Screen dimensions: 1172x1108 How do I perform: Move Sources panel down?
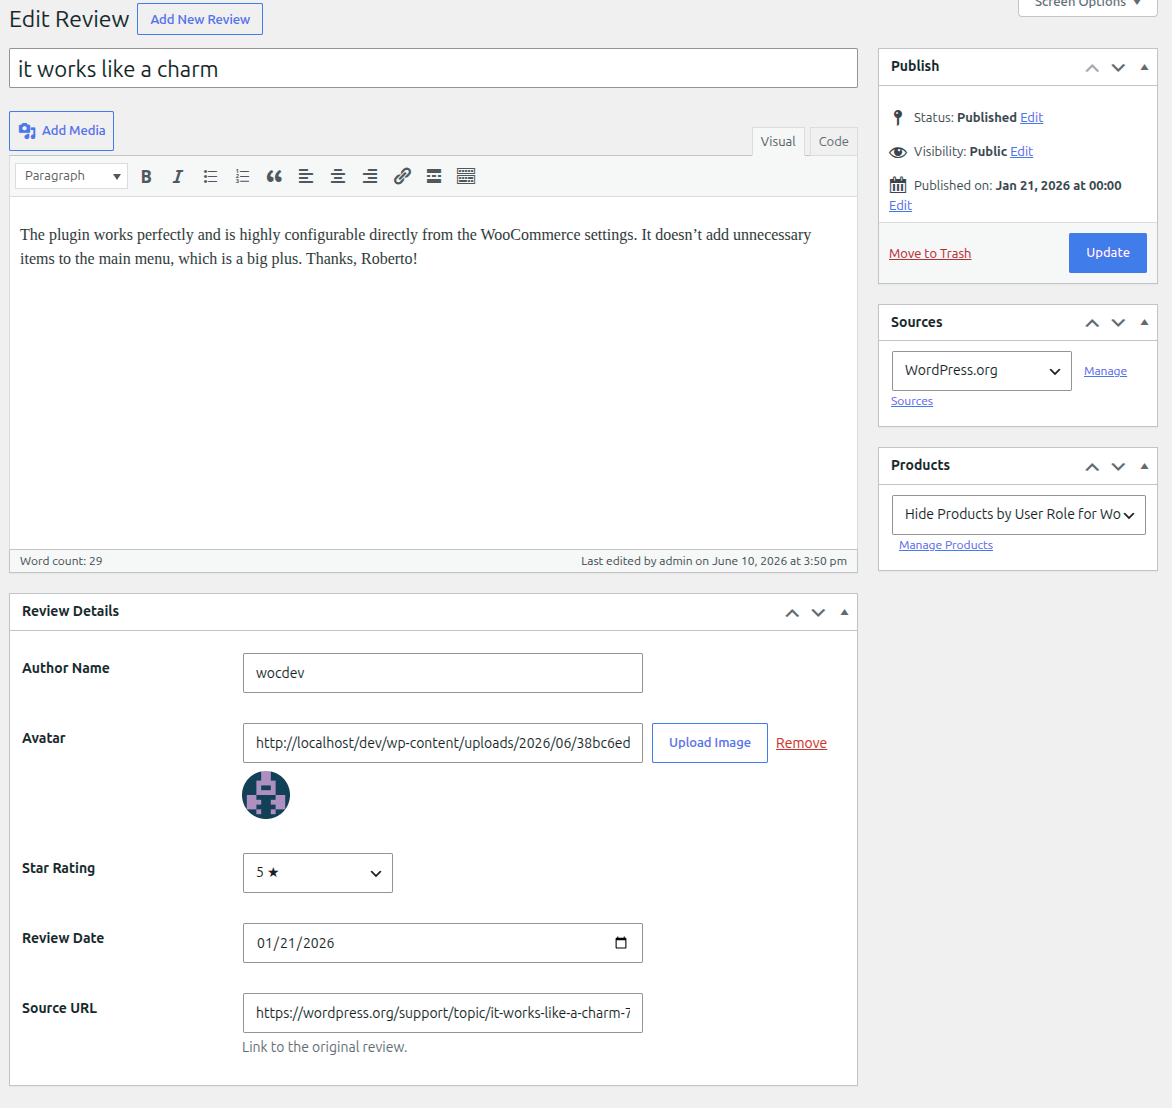click(1118, 323)
